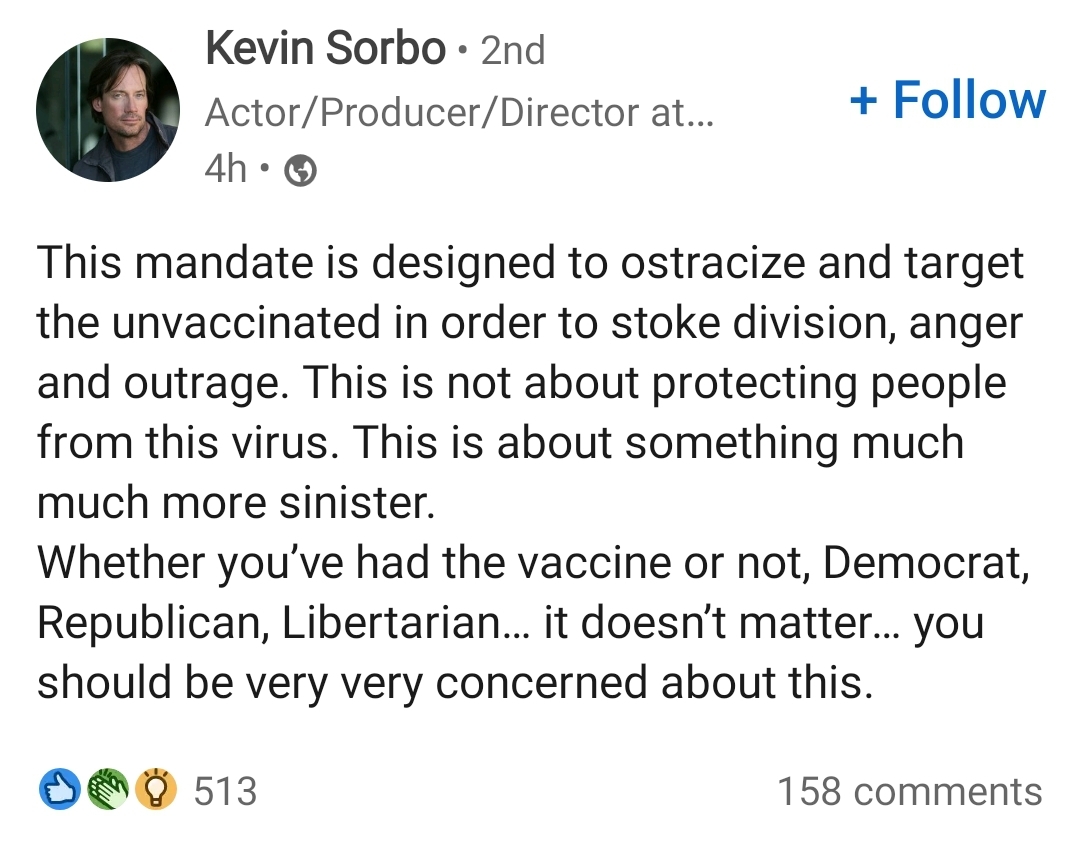Open the 513 reactions count
This screenshot has height=842, width=1080.
(225, 791)
